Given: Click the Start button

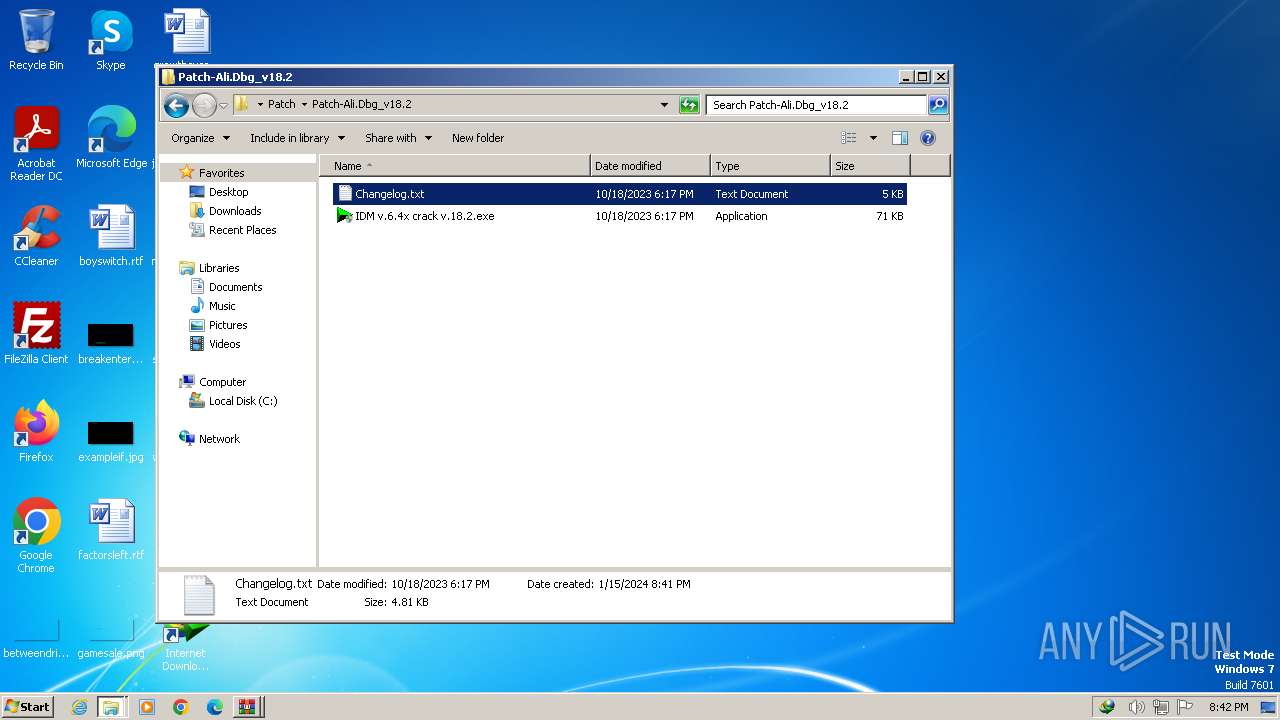Looking at the screenshot, I should 28,706.
